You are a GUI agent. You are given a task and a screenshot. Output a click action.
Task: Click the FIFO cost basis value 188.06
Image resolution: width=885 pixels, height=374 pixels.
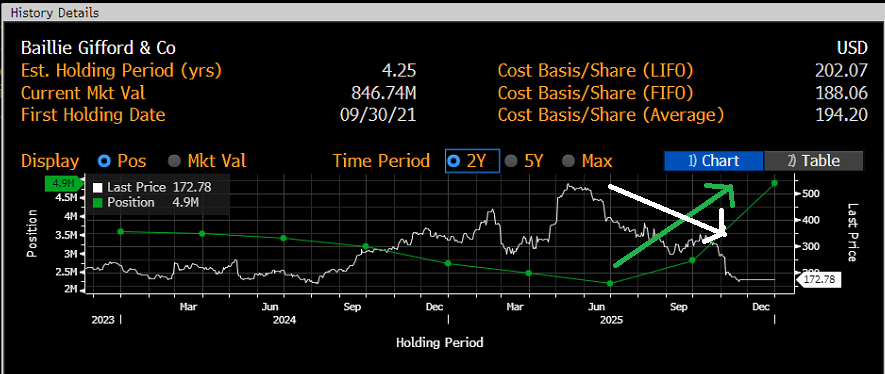841,93
